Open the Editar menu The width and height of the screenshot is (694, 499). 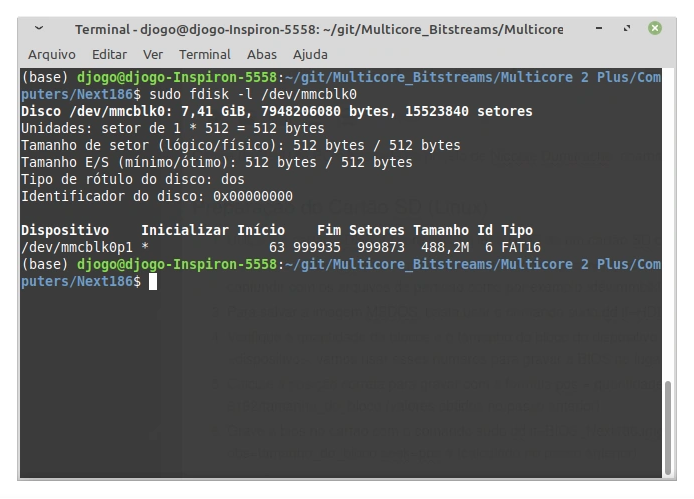pos(109,54)
